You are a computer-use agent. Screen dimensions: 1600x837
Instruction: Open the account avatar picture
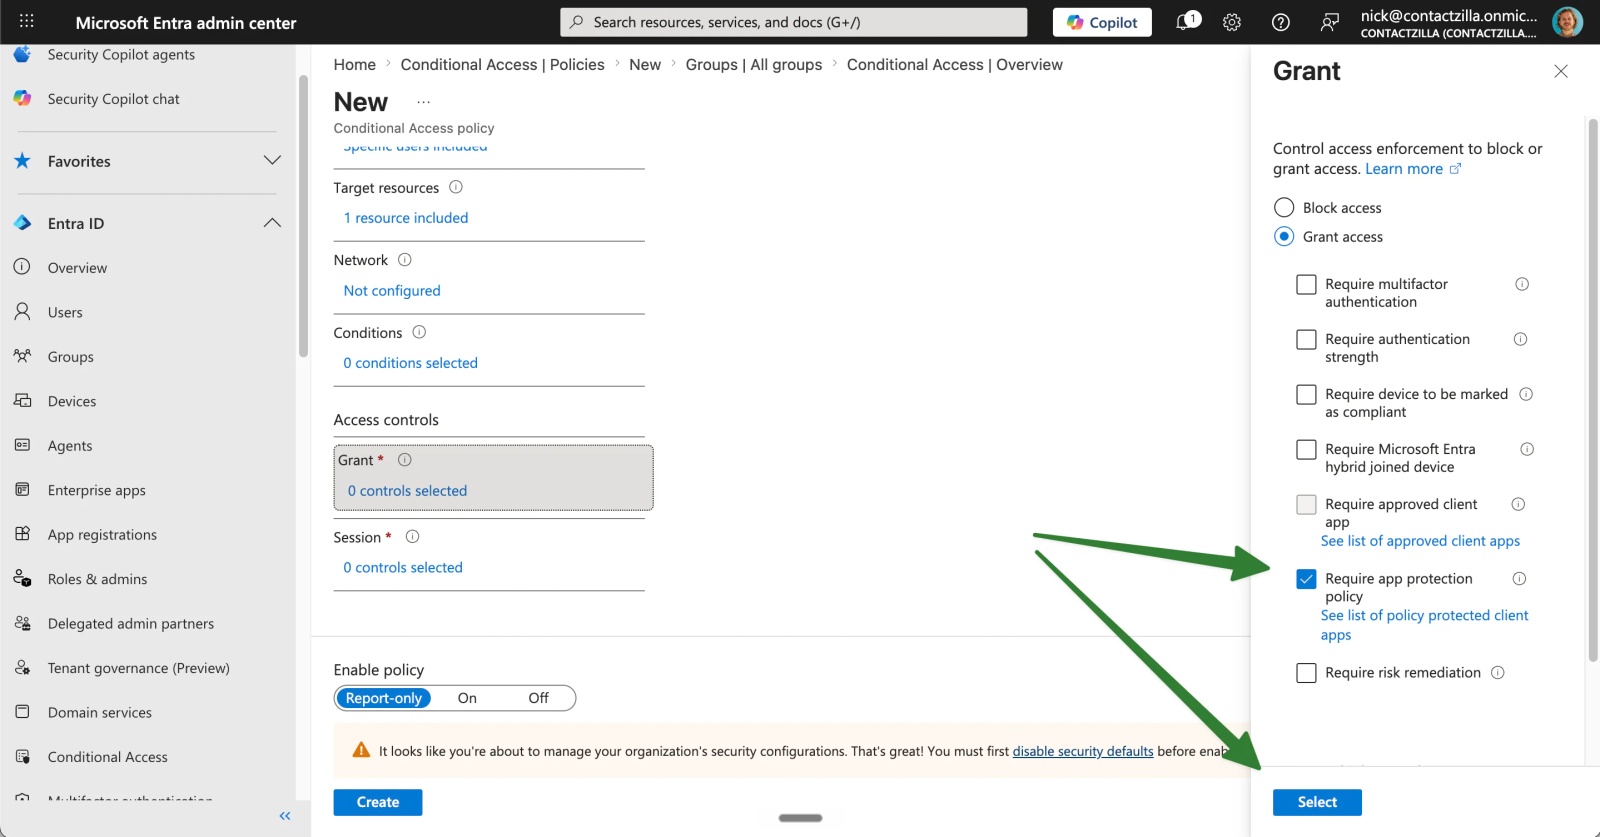pyautogui.click(x=1567, y=22)
